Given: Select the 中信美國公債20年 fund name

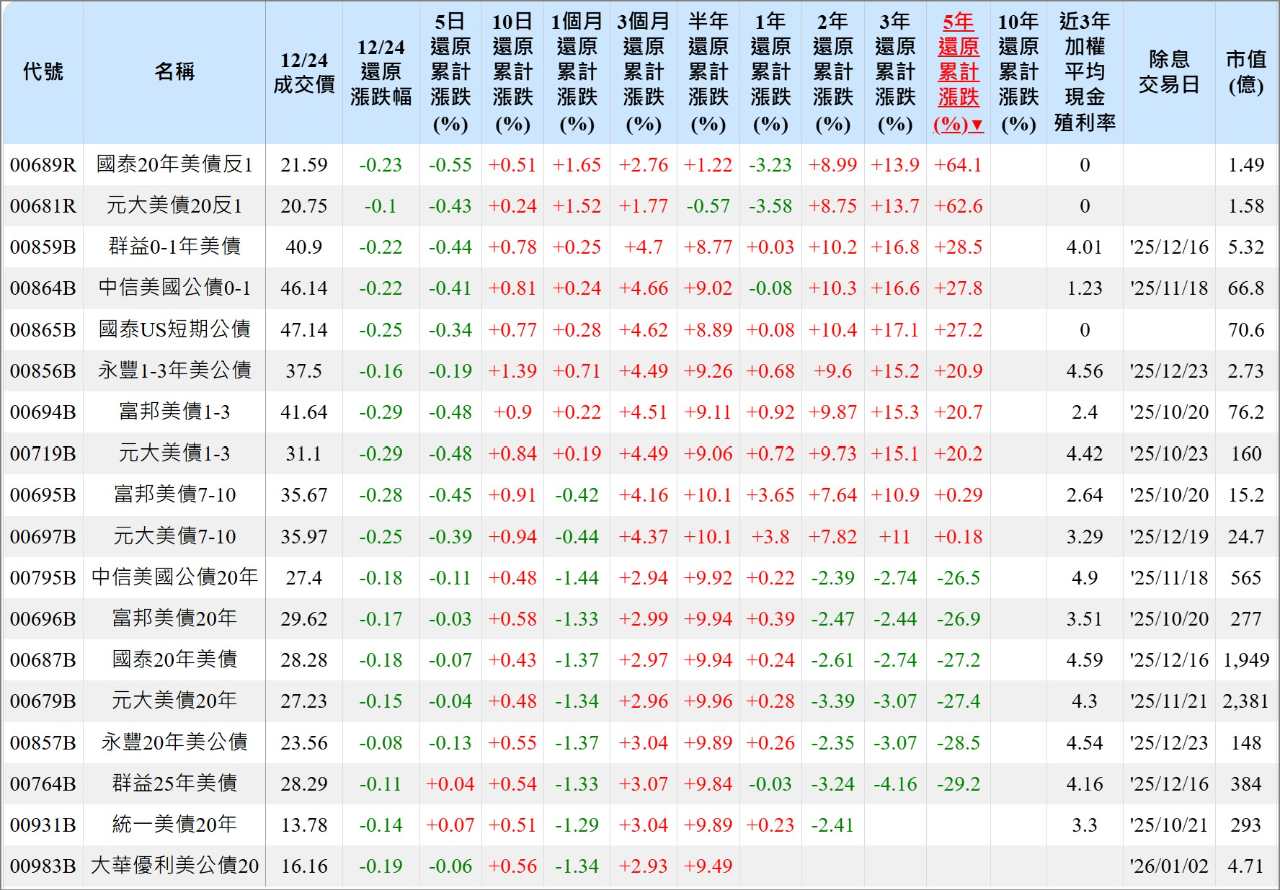Looking at the screenshot, I should [x=174, y=577].
